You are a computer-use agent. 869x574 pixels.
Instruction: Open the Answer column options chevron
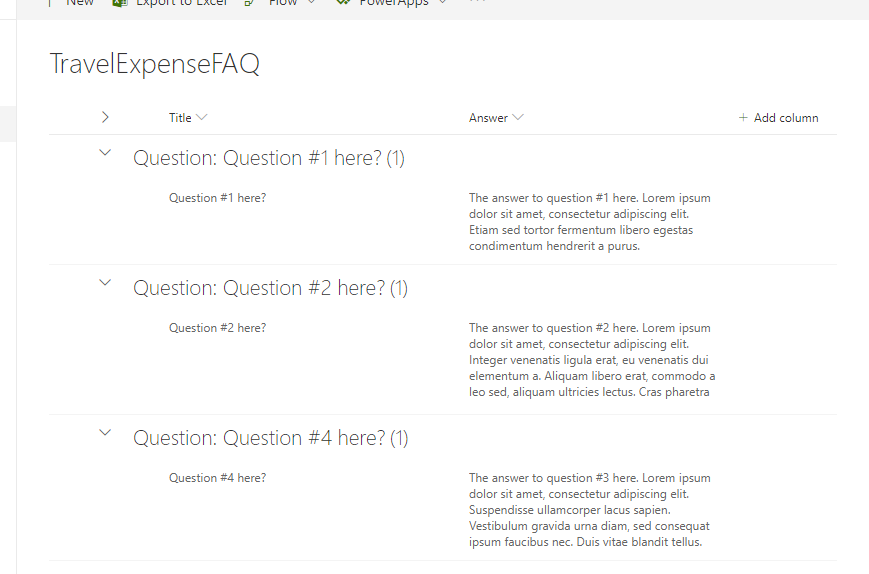(518, 117)
